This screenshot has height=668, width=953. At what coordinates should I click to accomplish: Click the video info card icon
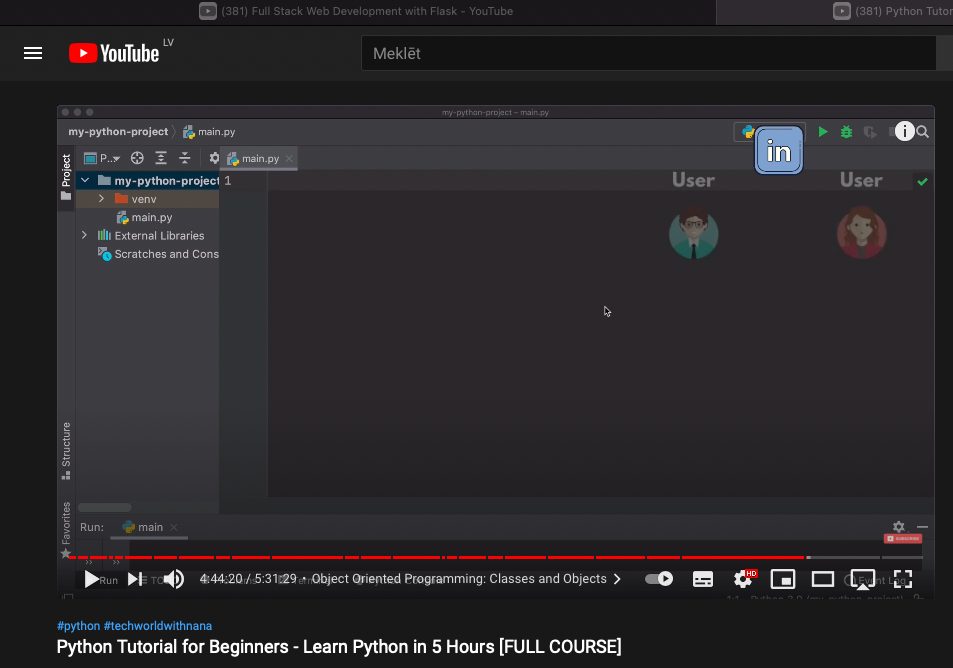pos(904,131)
